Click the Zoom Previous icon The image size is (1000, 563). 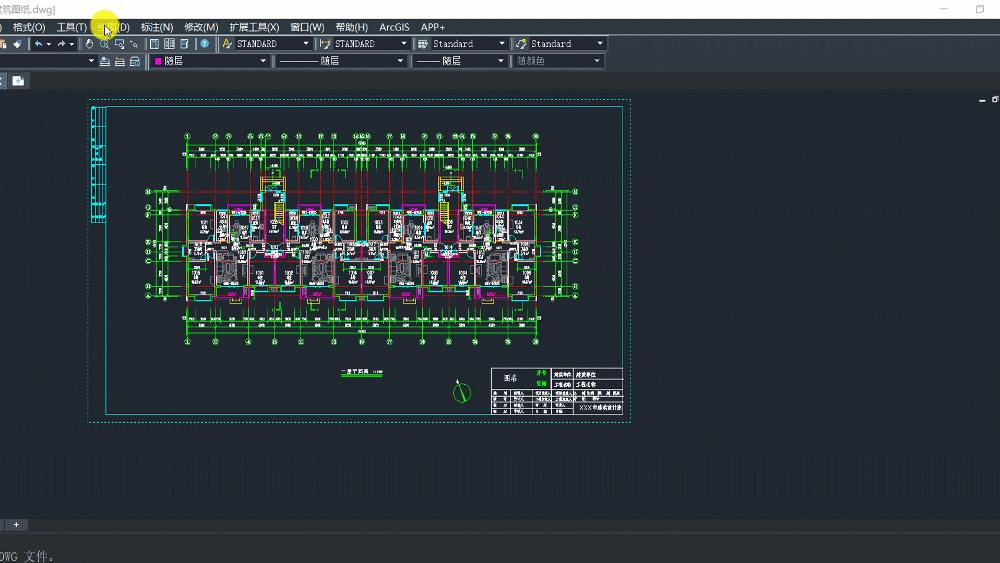(x=134, y=44)
